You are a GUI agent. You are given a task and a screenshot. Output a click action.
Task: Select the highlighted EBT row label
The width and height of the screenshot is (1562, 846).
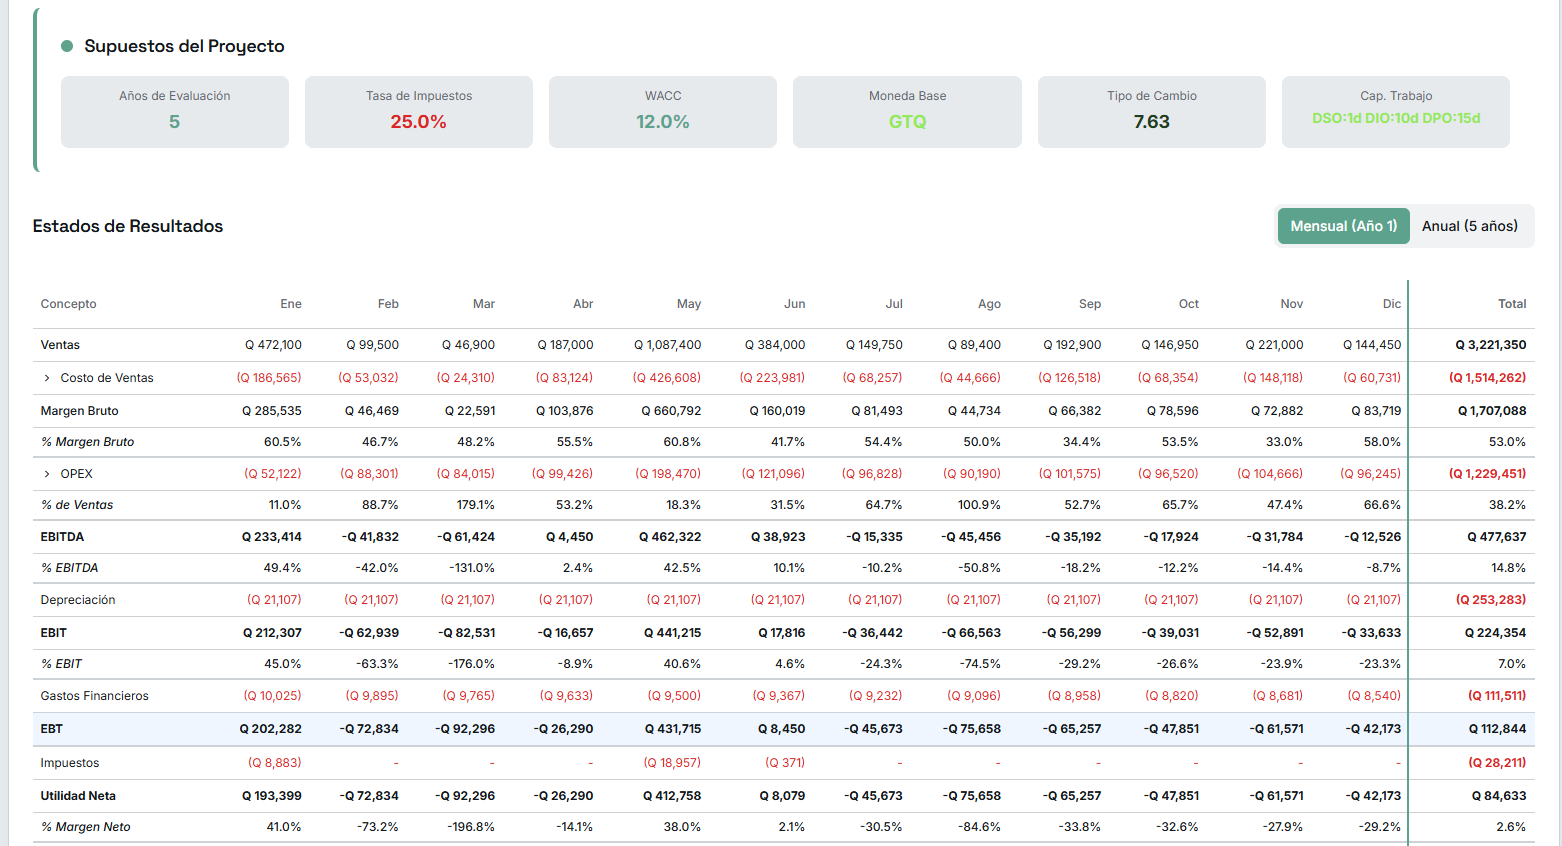coord(52,729)
